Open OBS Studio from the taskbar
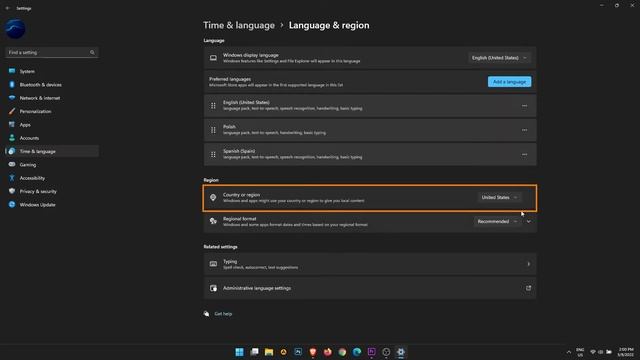The width and height of the screenshot is (640, 360). coord(386,352)
